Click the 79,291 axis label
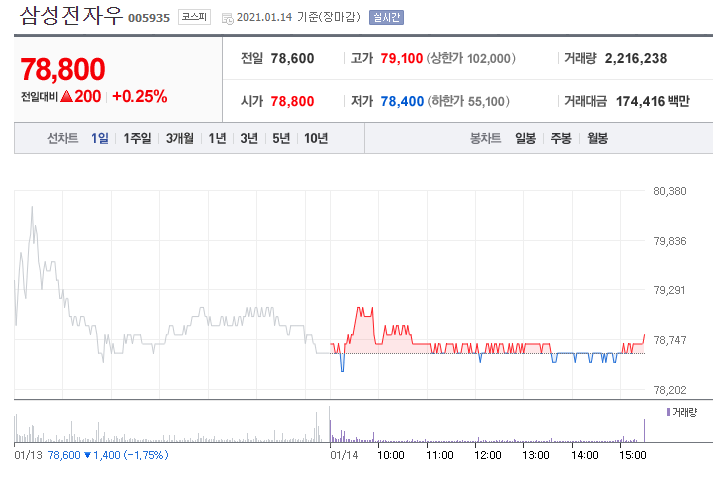This screenshot has height=479, width=713. point(669,290)
